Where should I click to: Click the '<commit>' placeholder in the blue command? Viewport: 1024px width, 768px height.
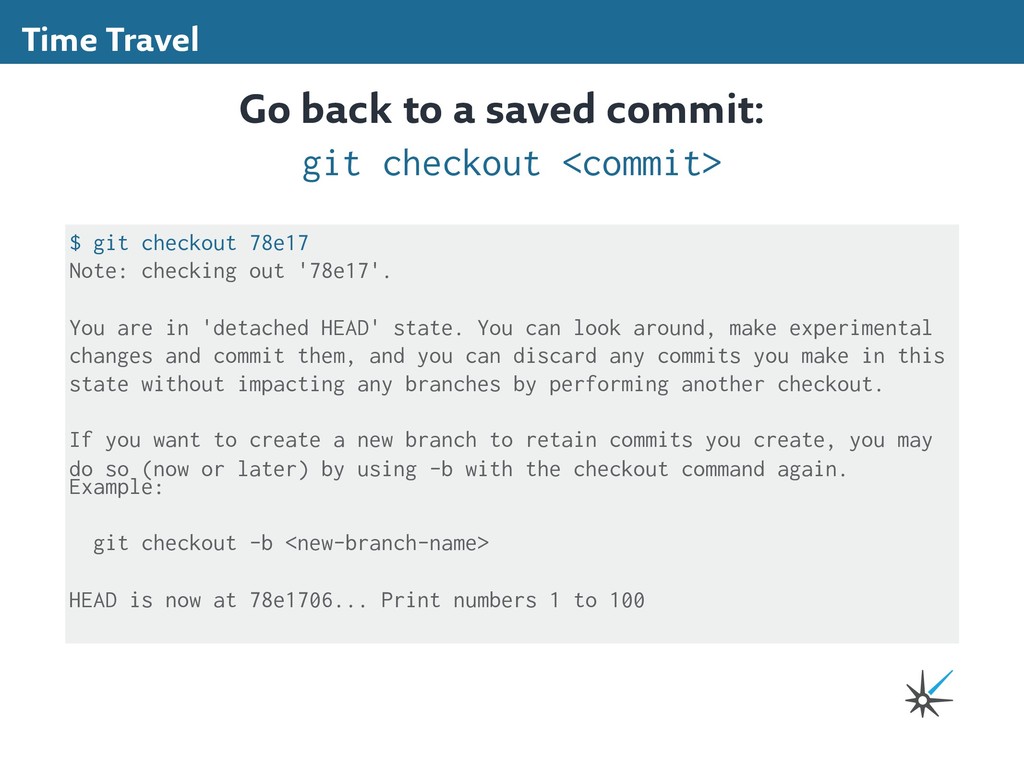click(x=642, y=164)
